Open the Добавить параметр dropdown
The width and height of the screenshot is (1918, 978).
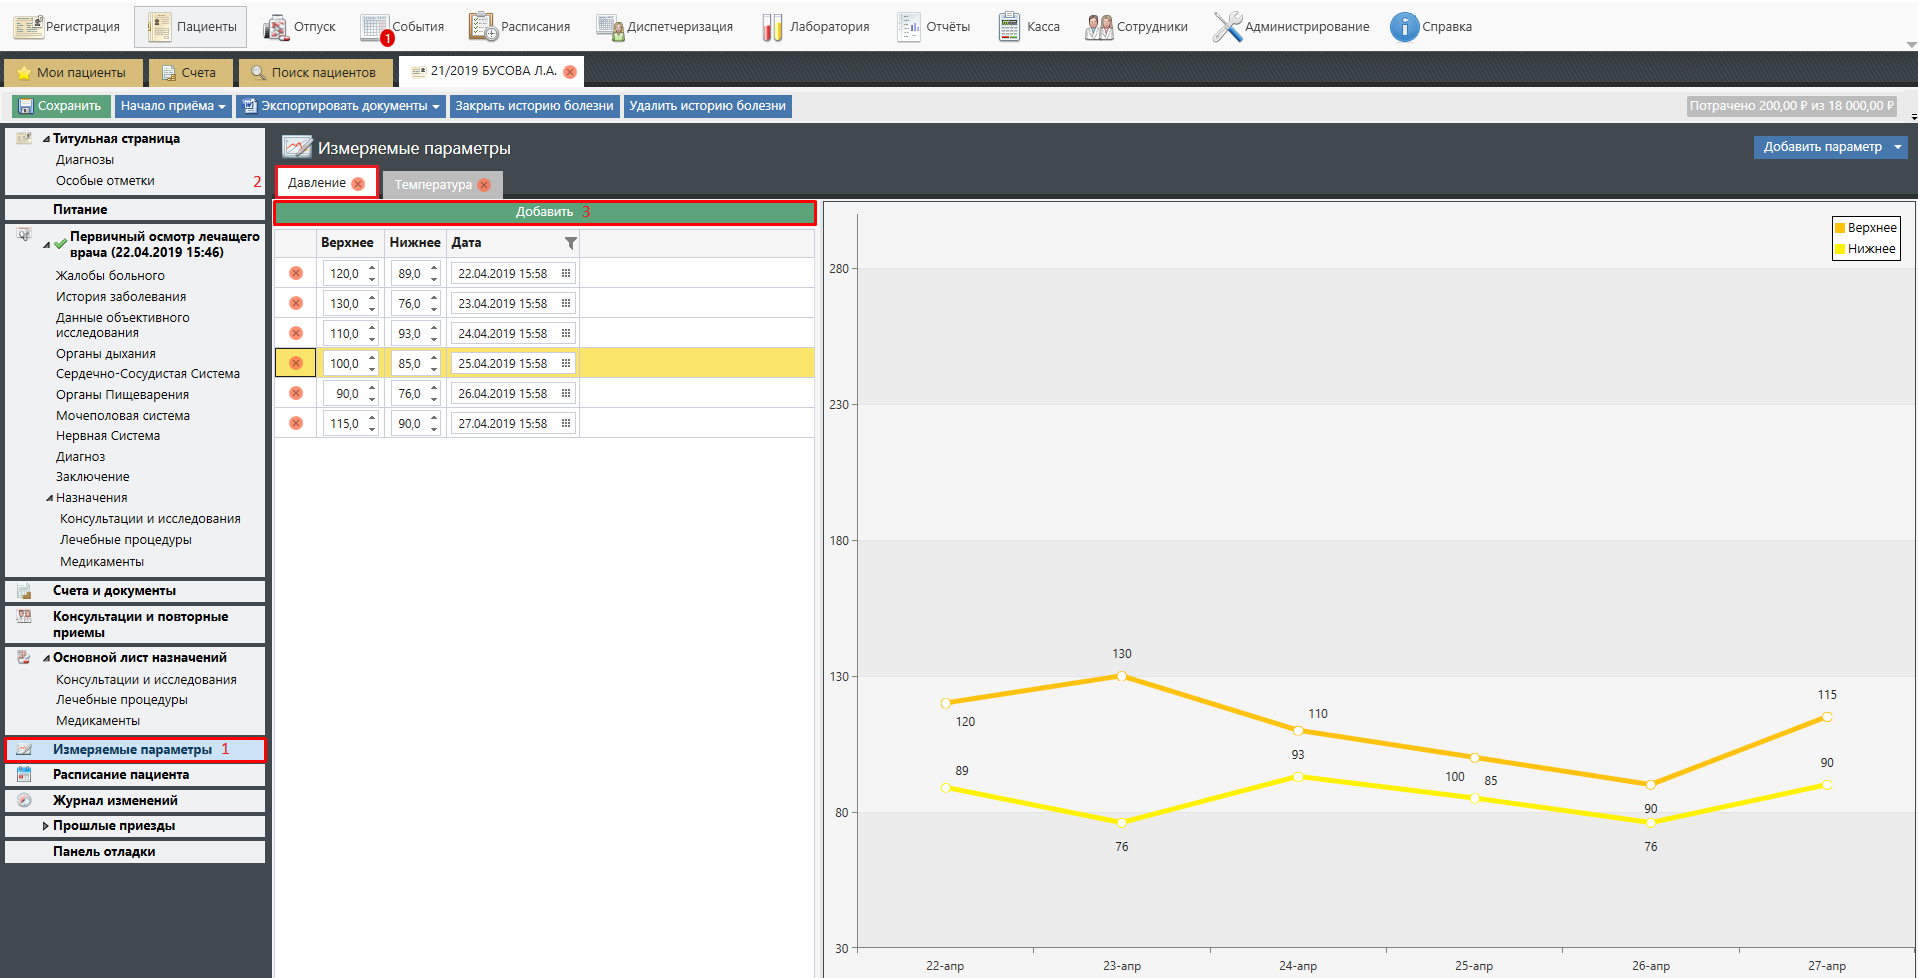click(1897, 147)
